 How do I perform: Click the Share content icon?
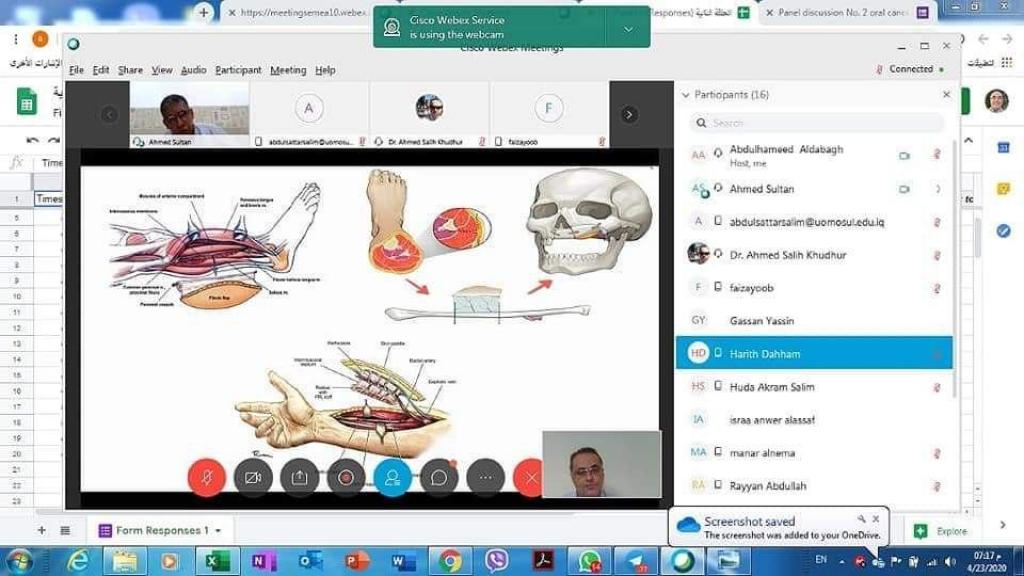[299, 478]
